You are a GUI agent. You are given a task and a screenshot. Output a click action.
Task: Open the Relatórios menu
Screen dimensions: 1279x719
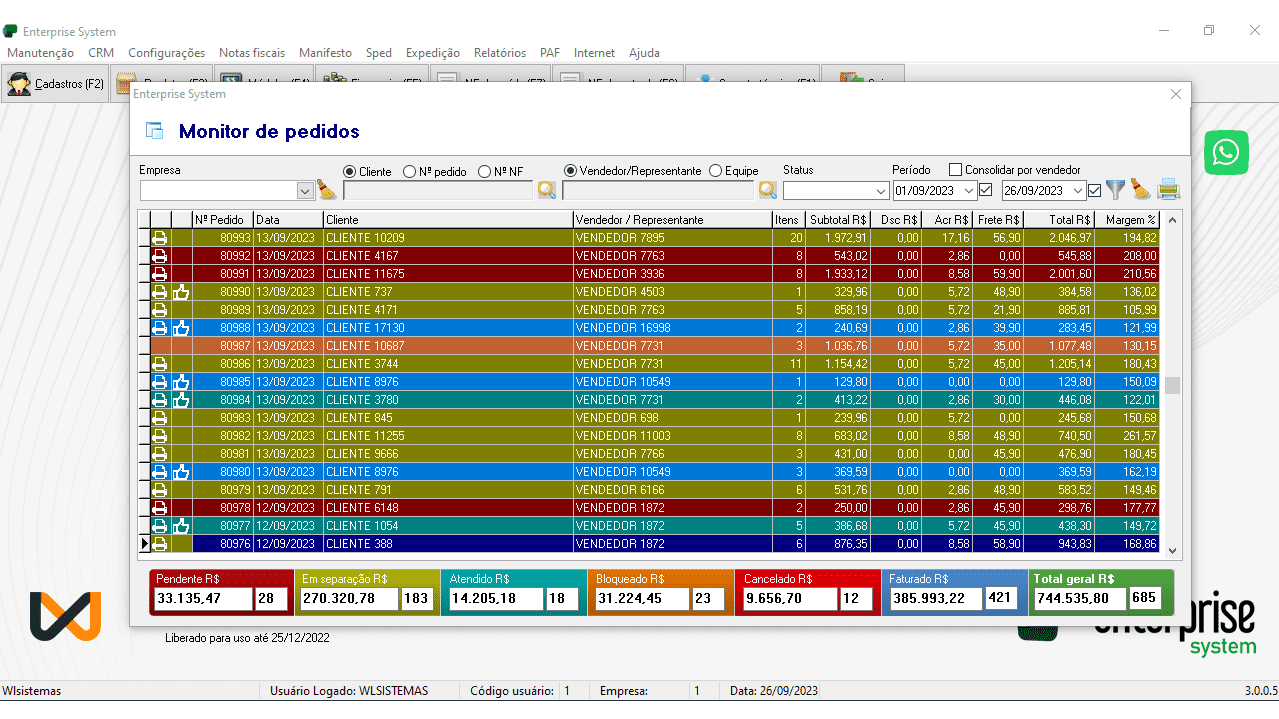(x=499, y=53)
